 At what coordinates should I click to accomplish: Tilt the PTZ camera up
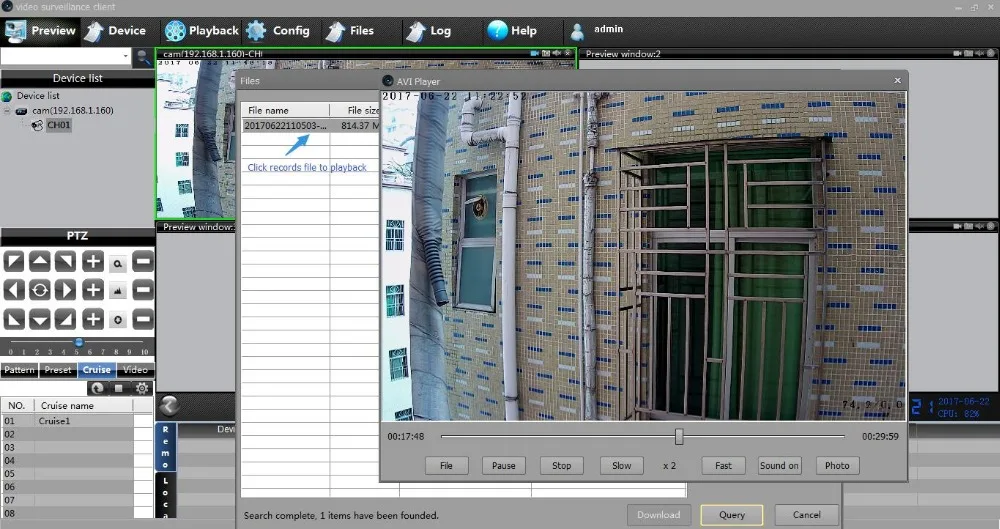(40, 261)
